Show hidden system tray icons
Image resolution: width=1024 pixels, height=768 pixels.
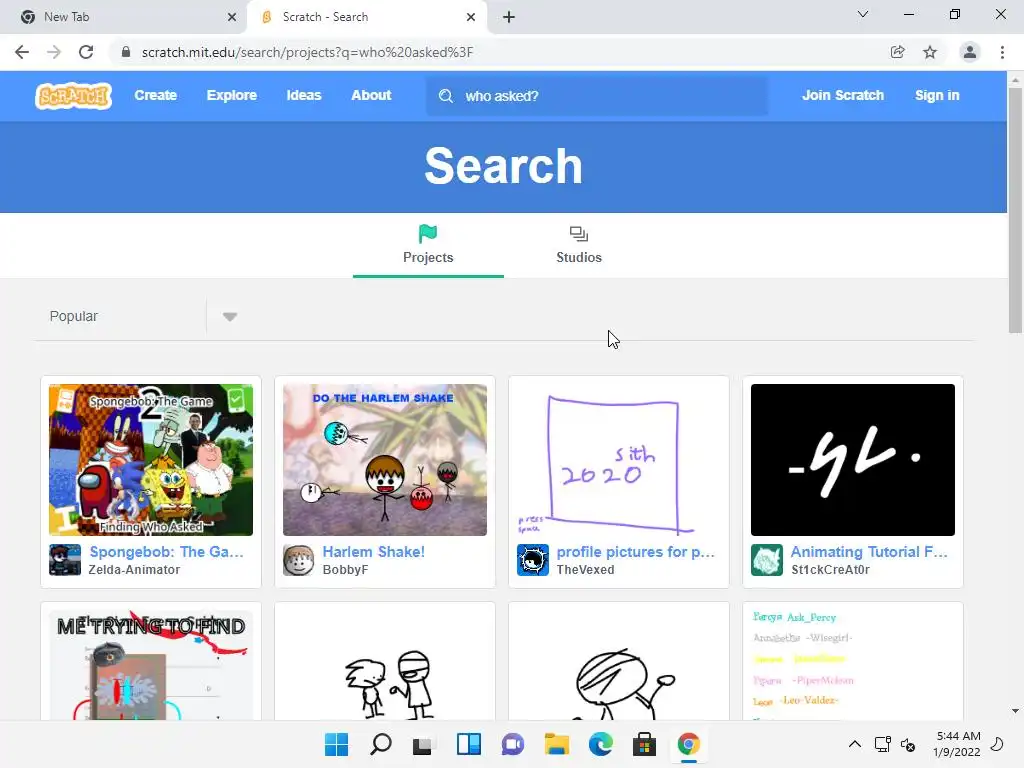[854, 744]
